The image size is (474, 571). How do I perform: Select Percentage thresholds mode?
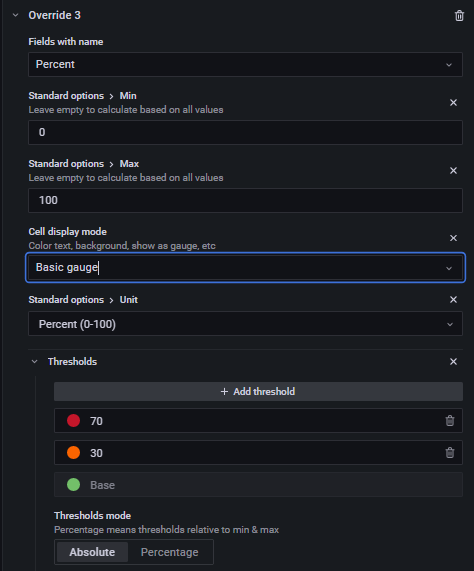point(170,552)
